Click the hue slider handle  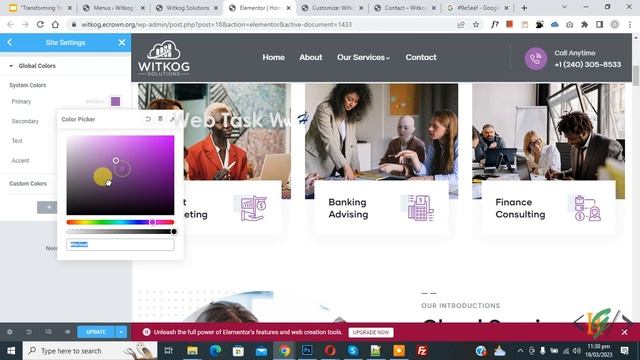152,222
